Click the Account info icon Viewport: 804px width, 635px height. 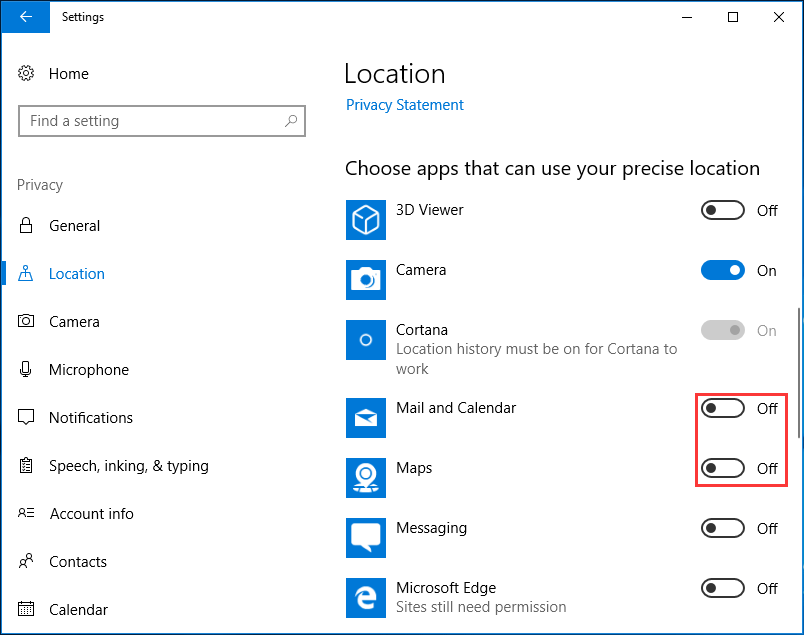click(26, 513)
